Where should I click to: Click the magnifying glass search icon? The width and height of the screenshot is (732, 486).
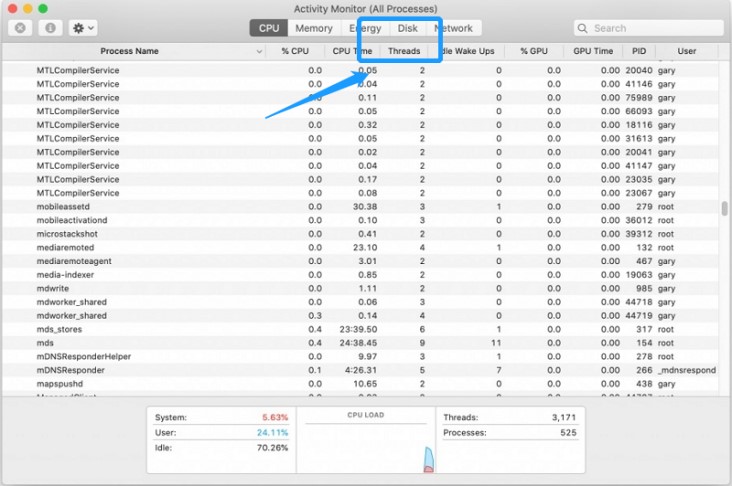(582, 28)
